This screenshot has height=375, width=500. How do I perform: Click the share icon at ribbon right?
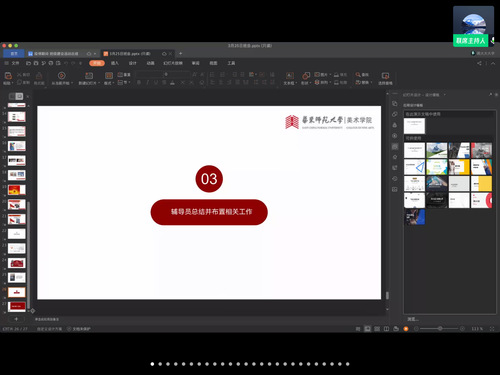pyautogui.click(x=479, y=63)
